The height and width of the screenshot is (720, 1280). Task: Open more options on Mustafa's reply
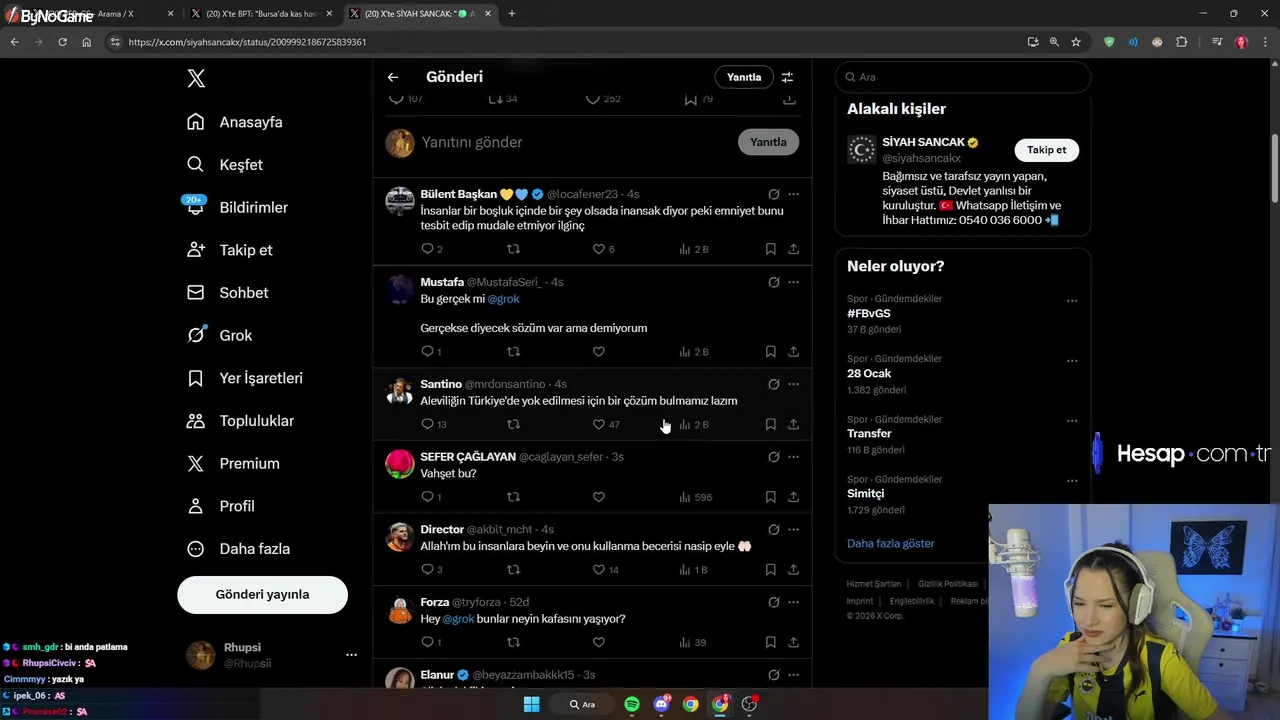pyautogui.click(x=793, y=282)
